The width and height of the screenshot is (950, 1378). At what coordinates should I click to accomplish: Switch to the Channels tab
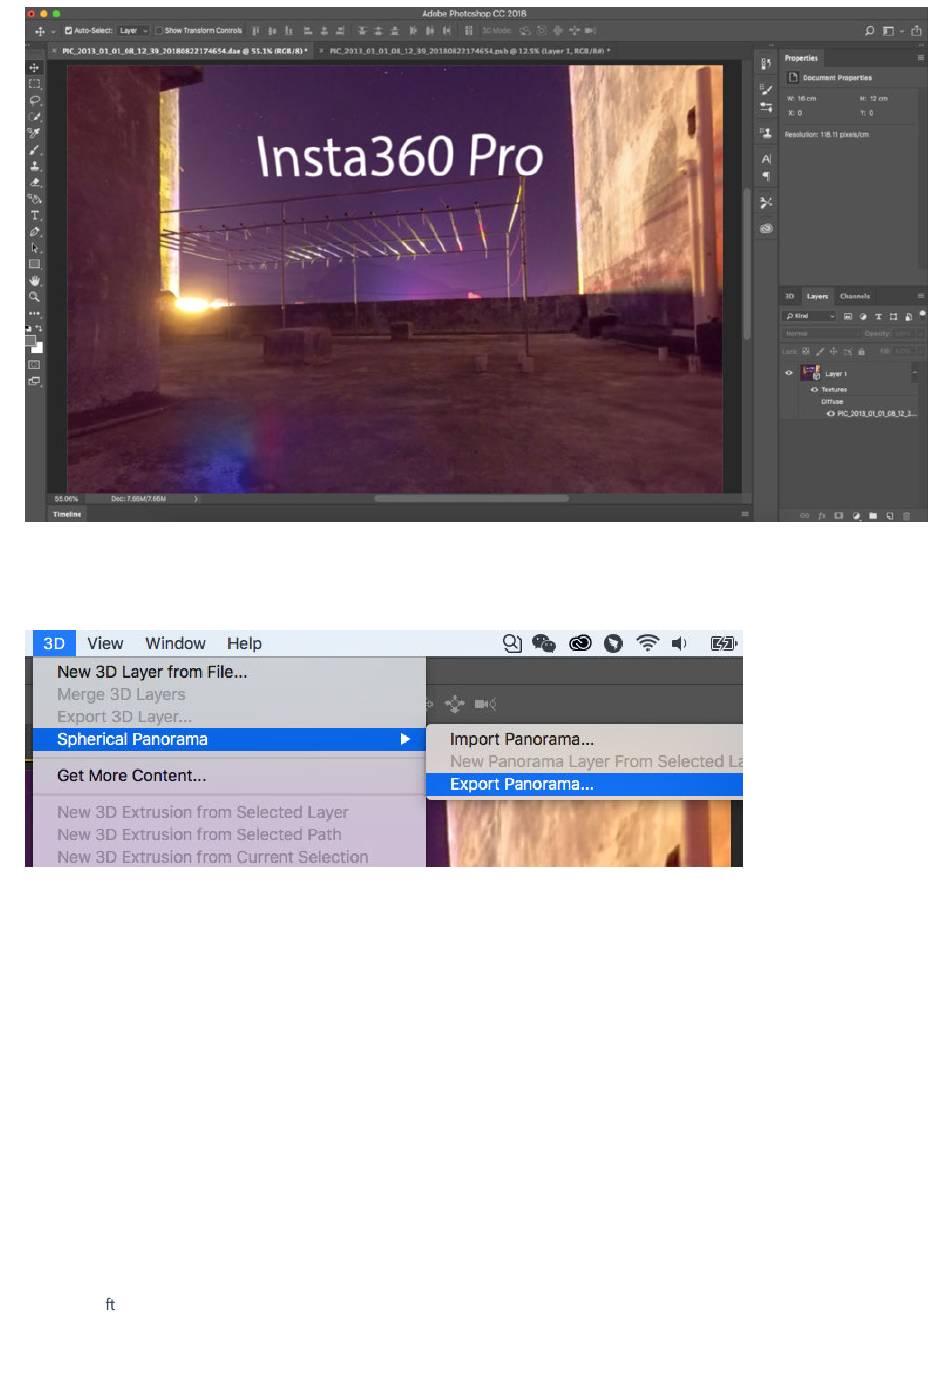855,296
